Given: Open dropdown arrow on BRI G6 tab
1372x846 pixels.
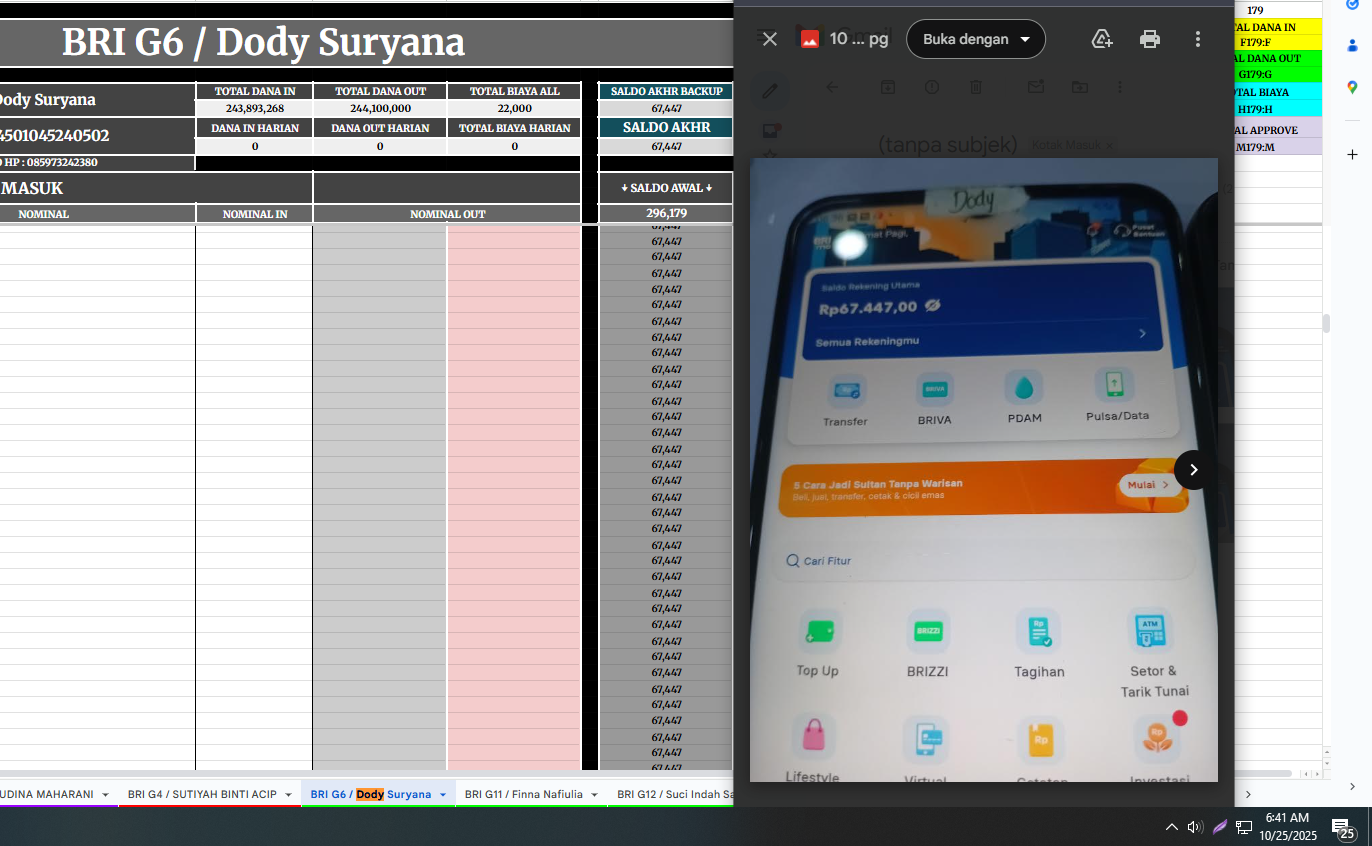Looking at the screenshot, I should coord(442,795).
